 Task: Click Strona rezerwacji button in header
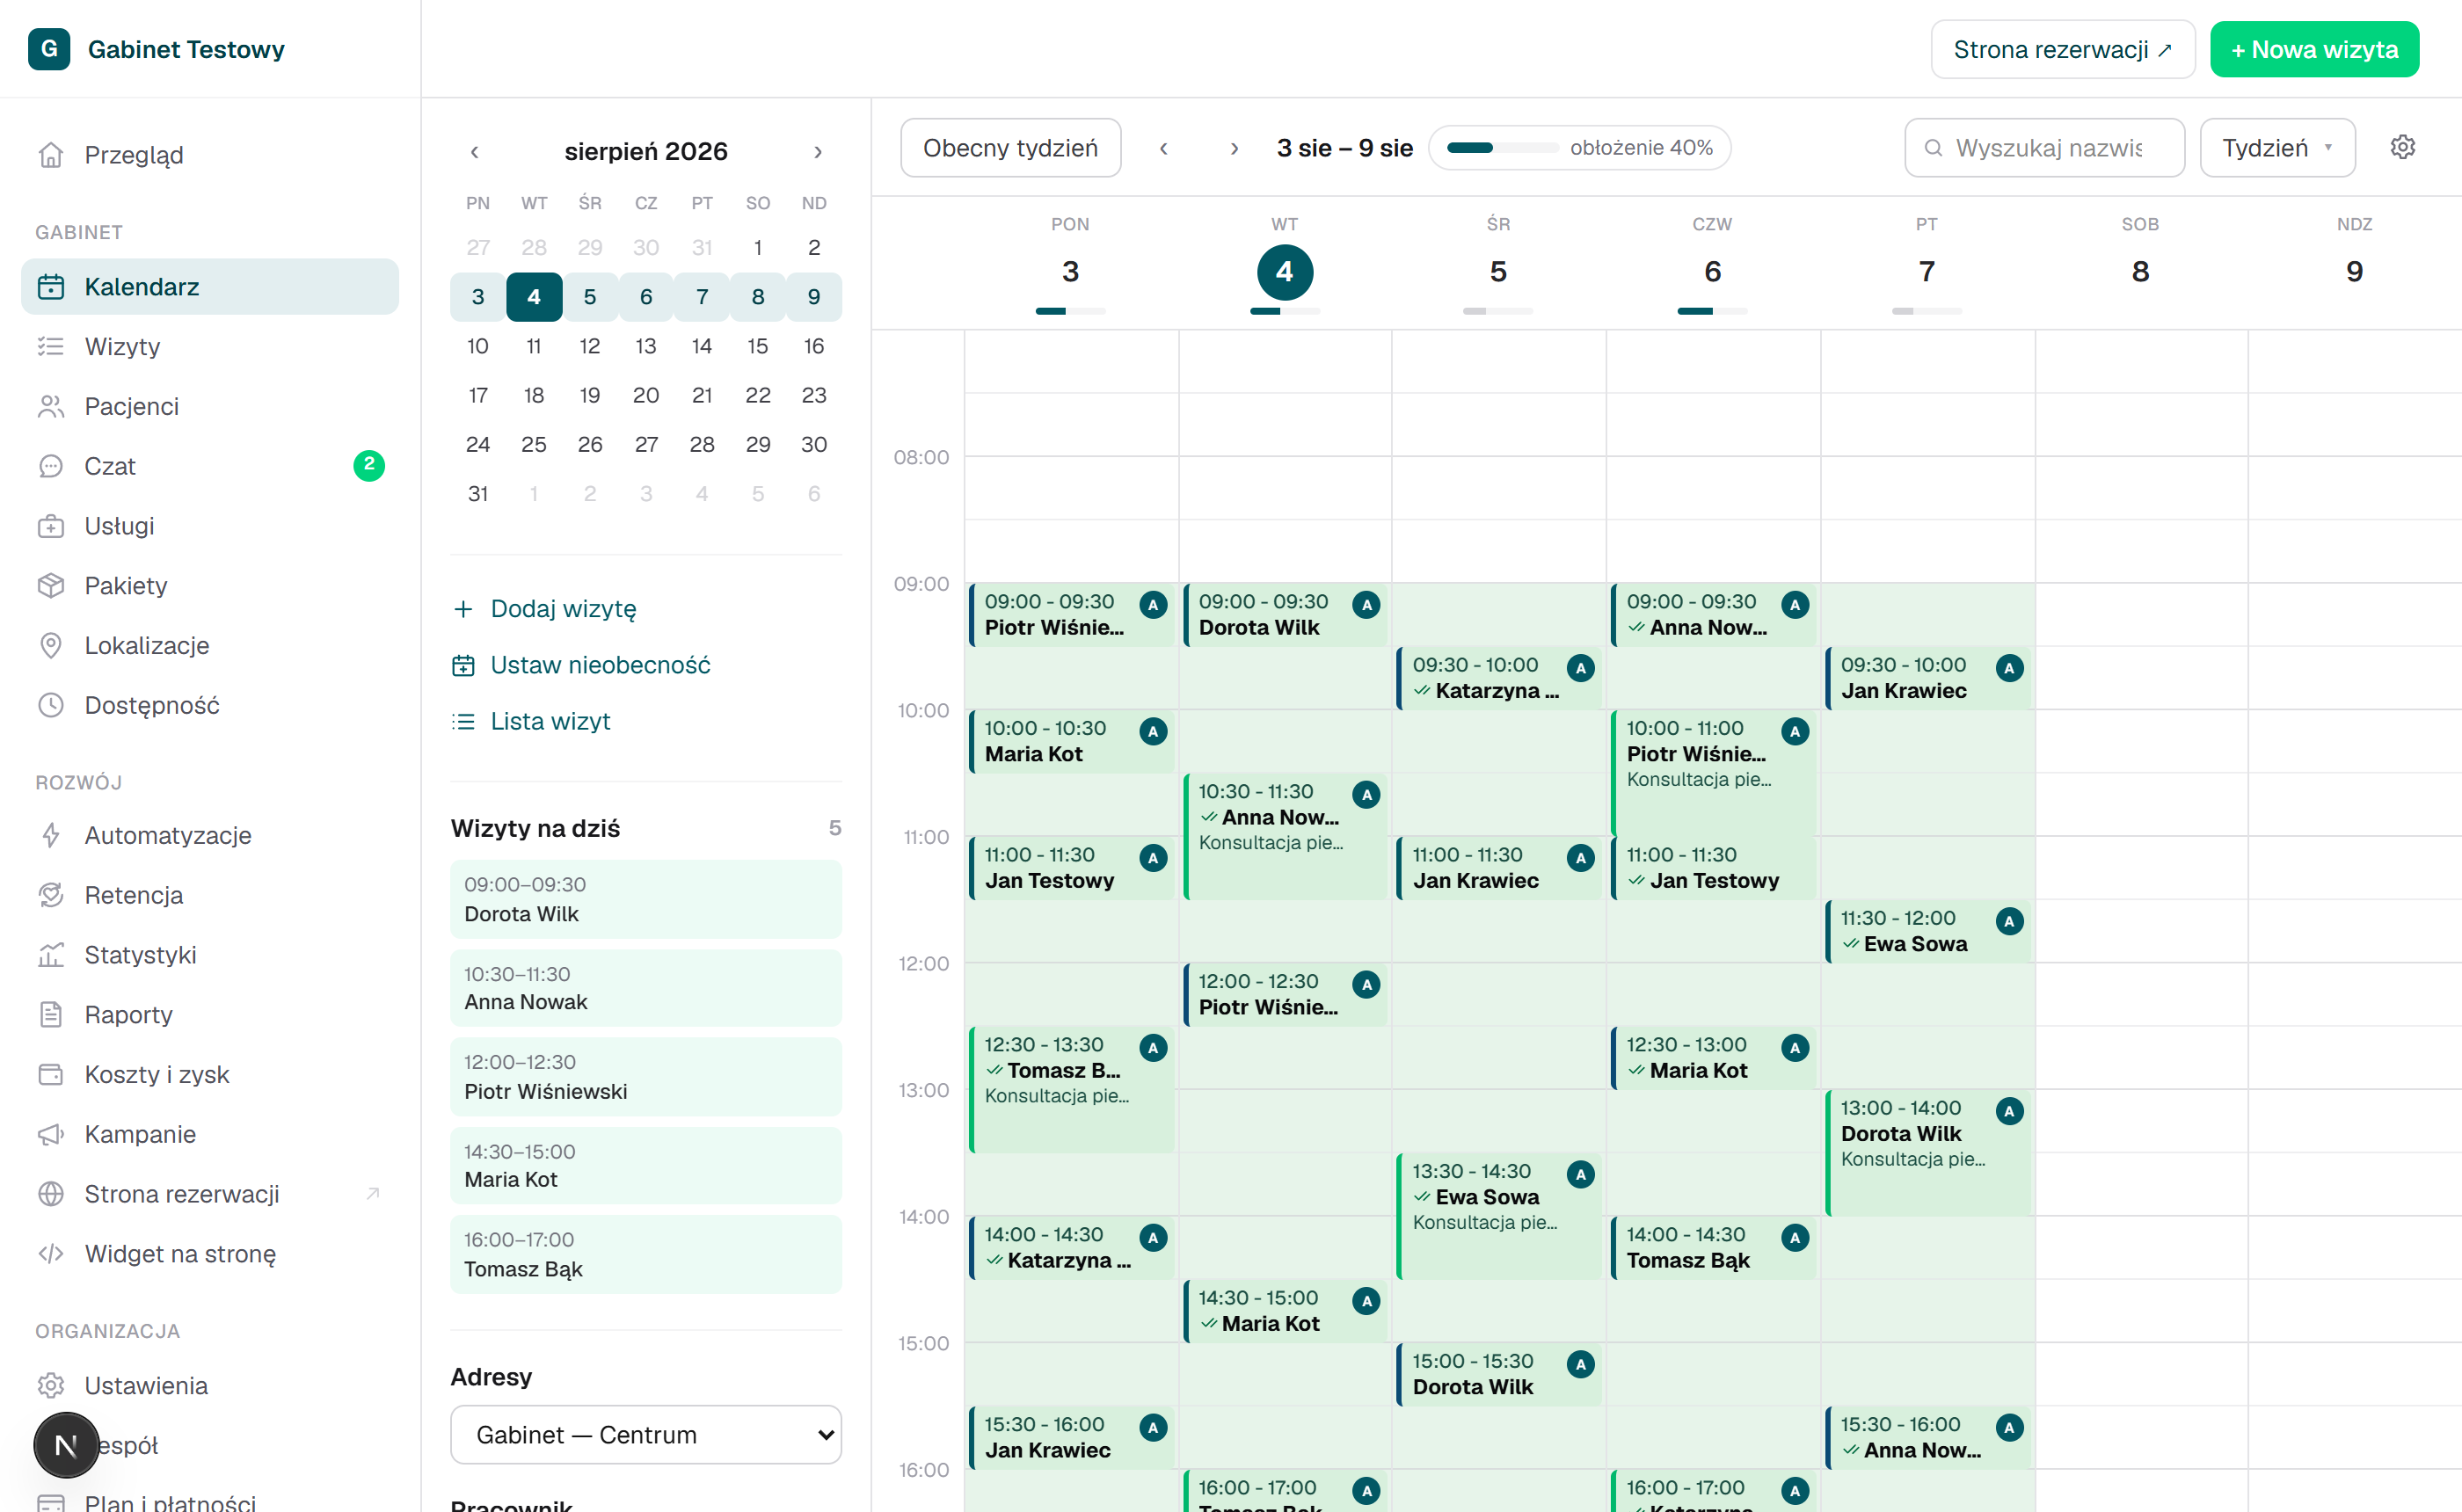[2062, 49]
